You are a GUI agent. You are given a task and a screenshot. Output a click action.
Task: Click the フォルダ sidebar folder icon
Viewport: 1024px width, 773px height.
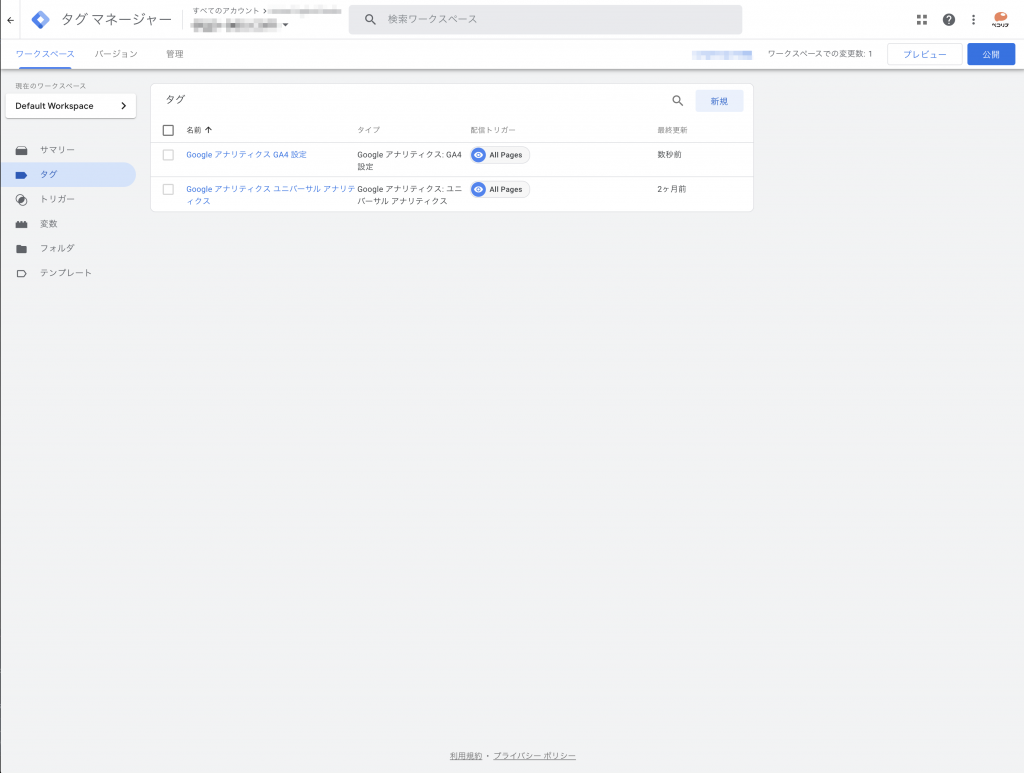tap(22, 249)
